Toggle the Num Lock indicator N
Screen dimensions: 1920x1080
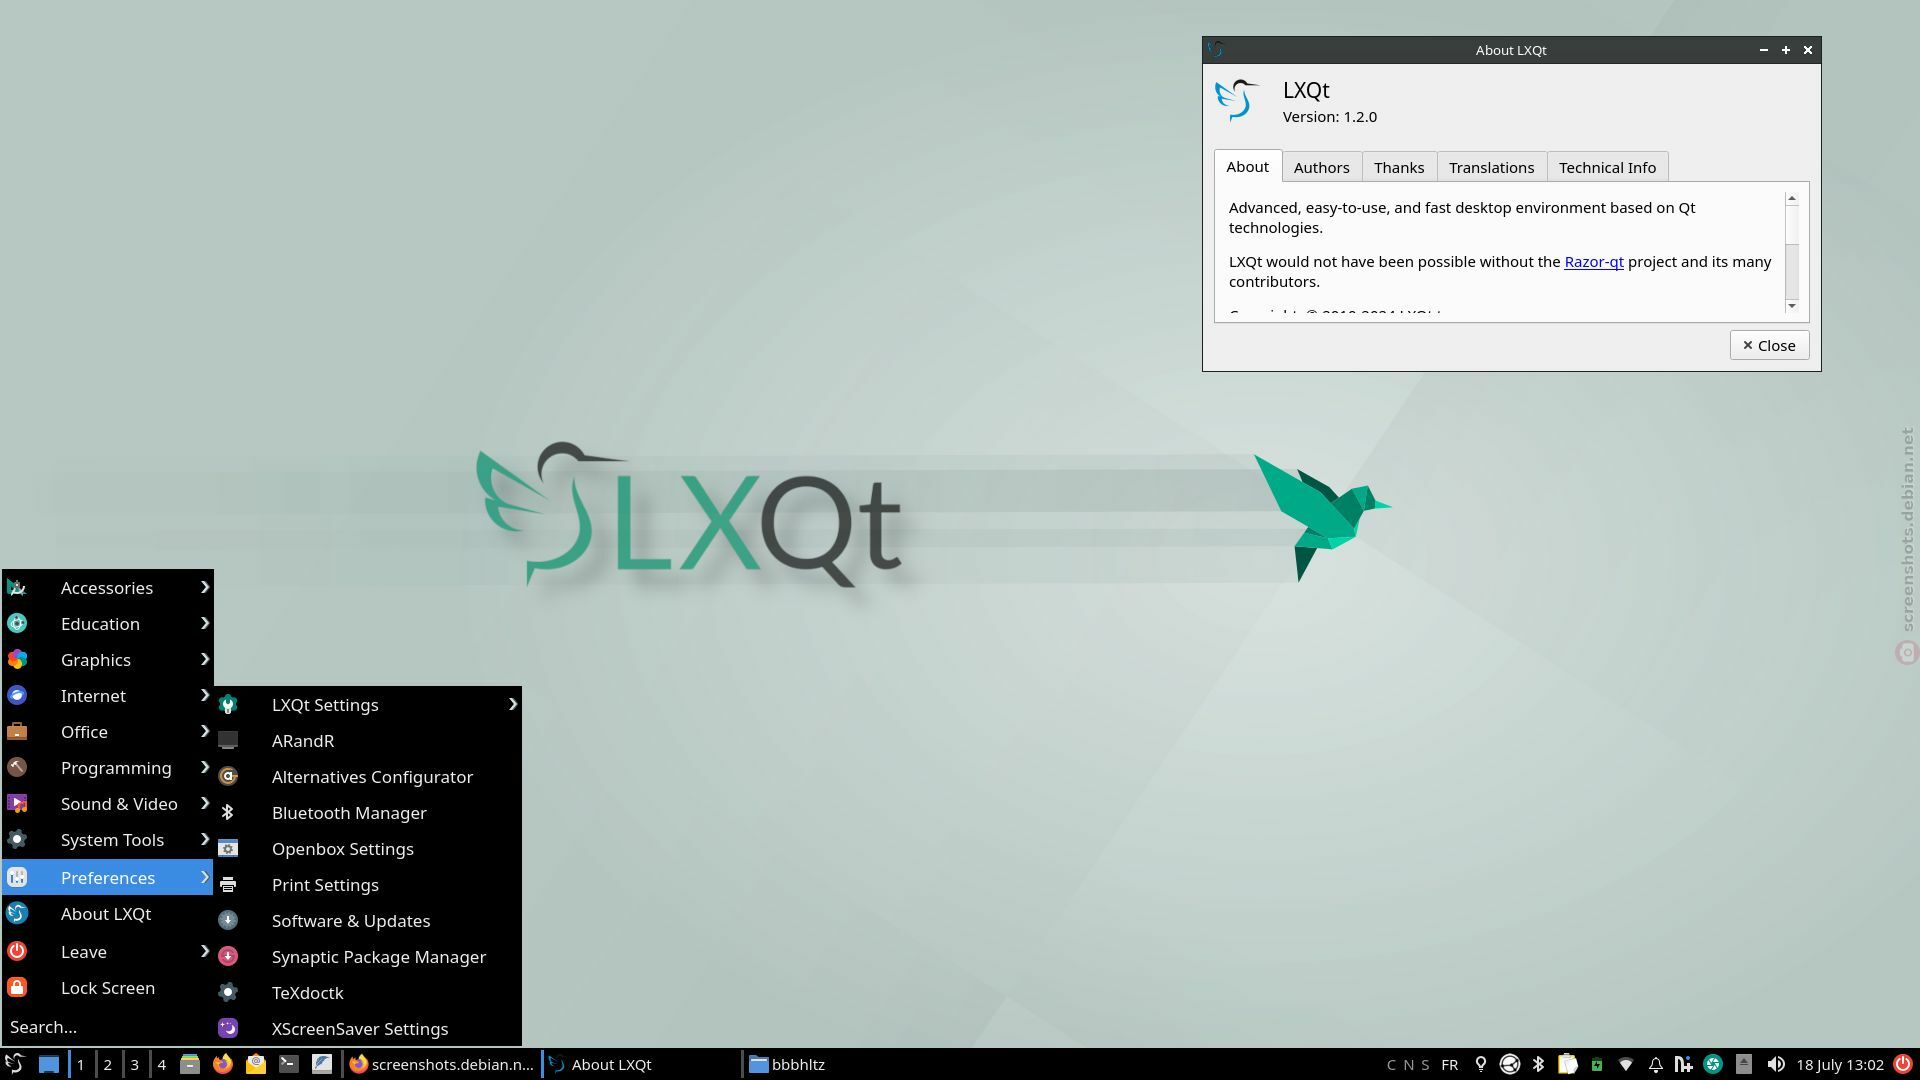(x=1409, y=1065)
